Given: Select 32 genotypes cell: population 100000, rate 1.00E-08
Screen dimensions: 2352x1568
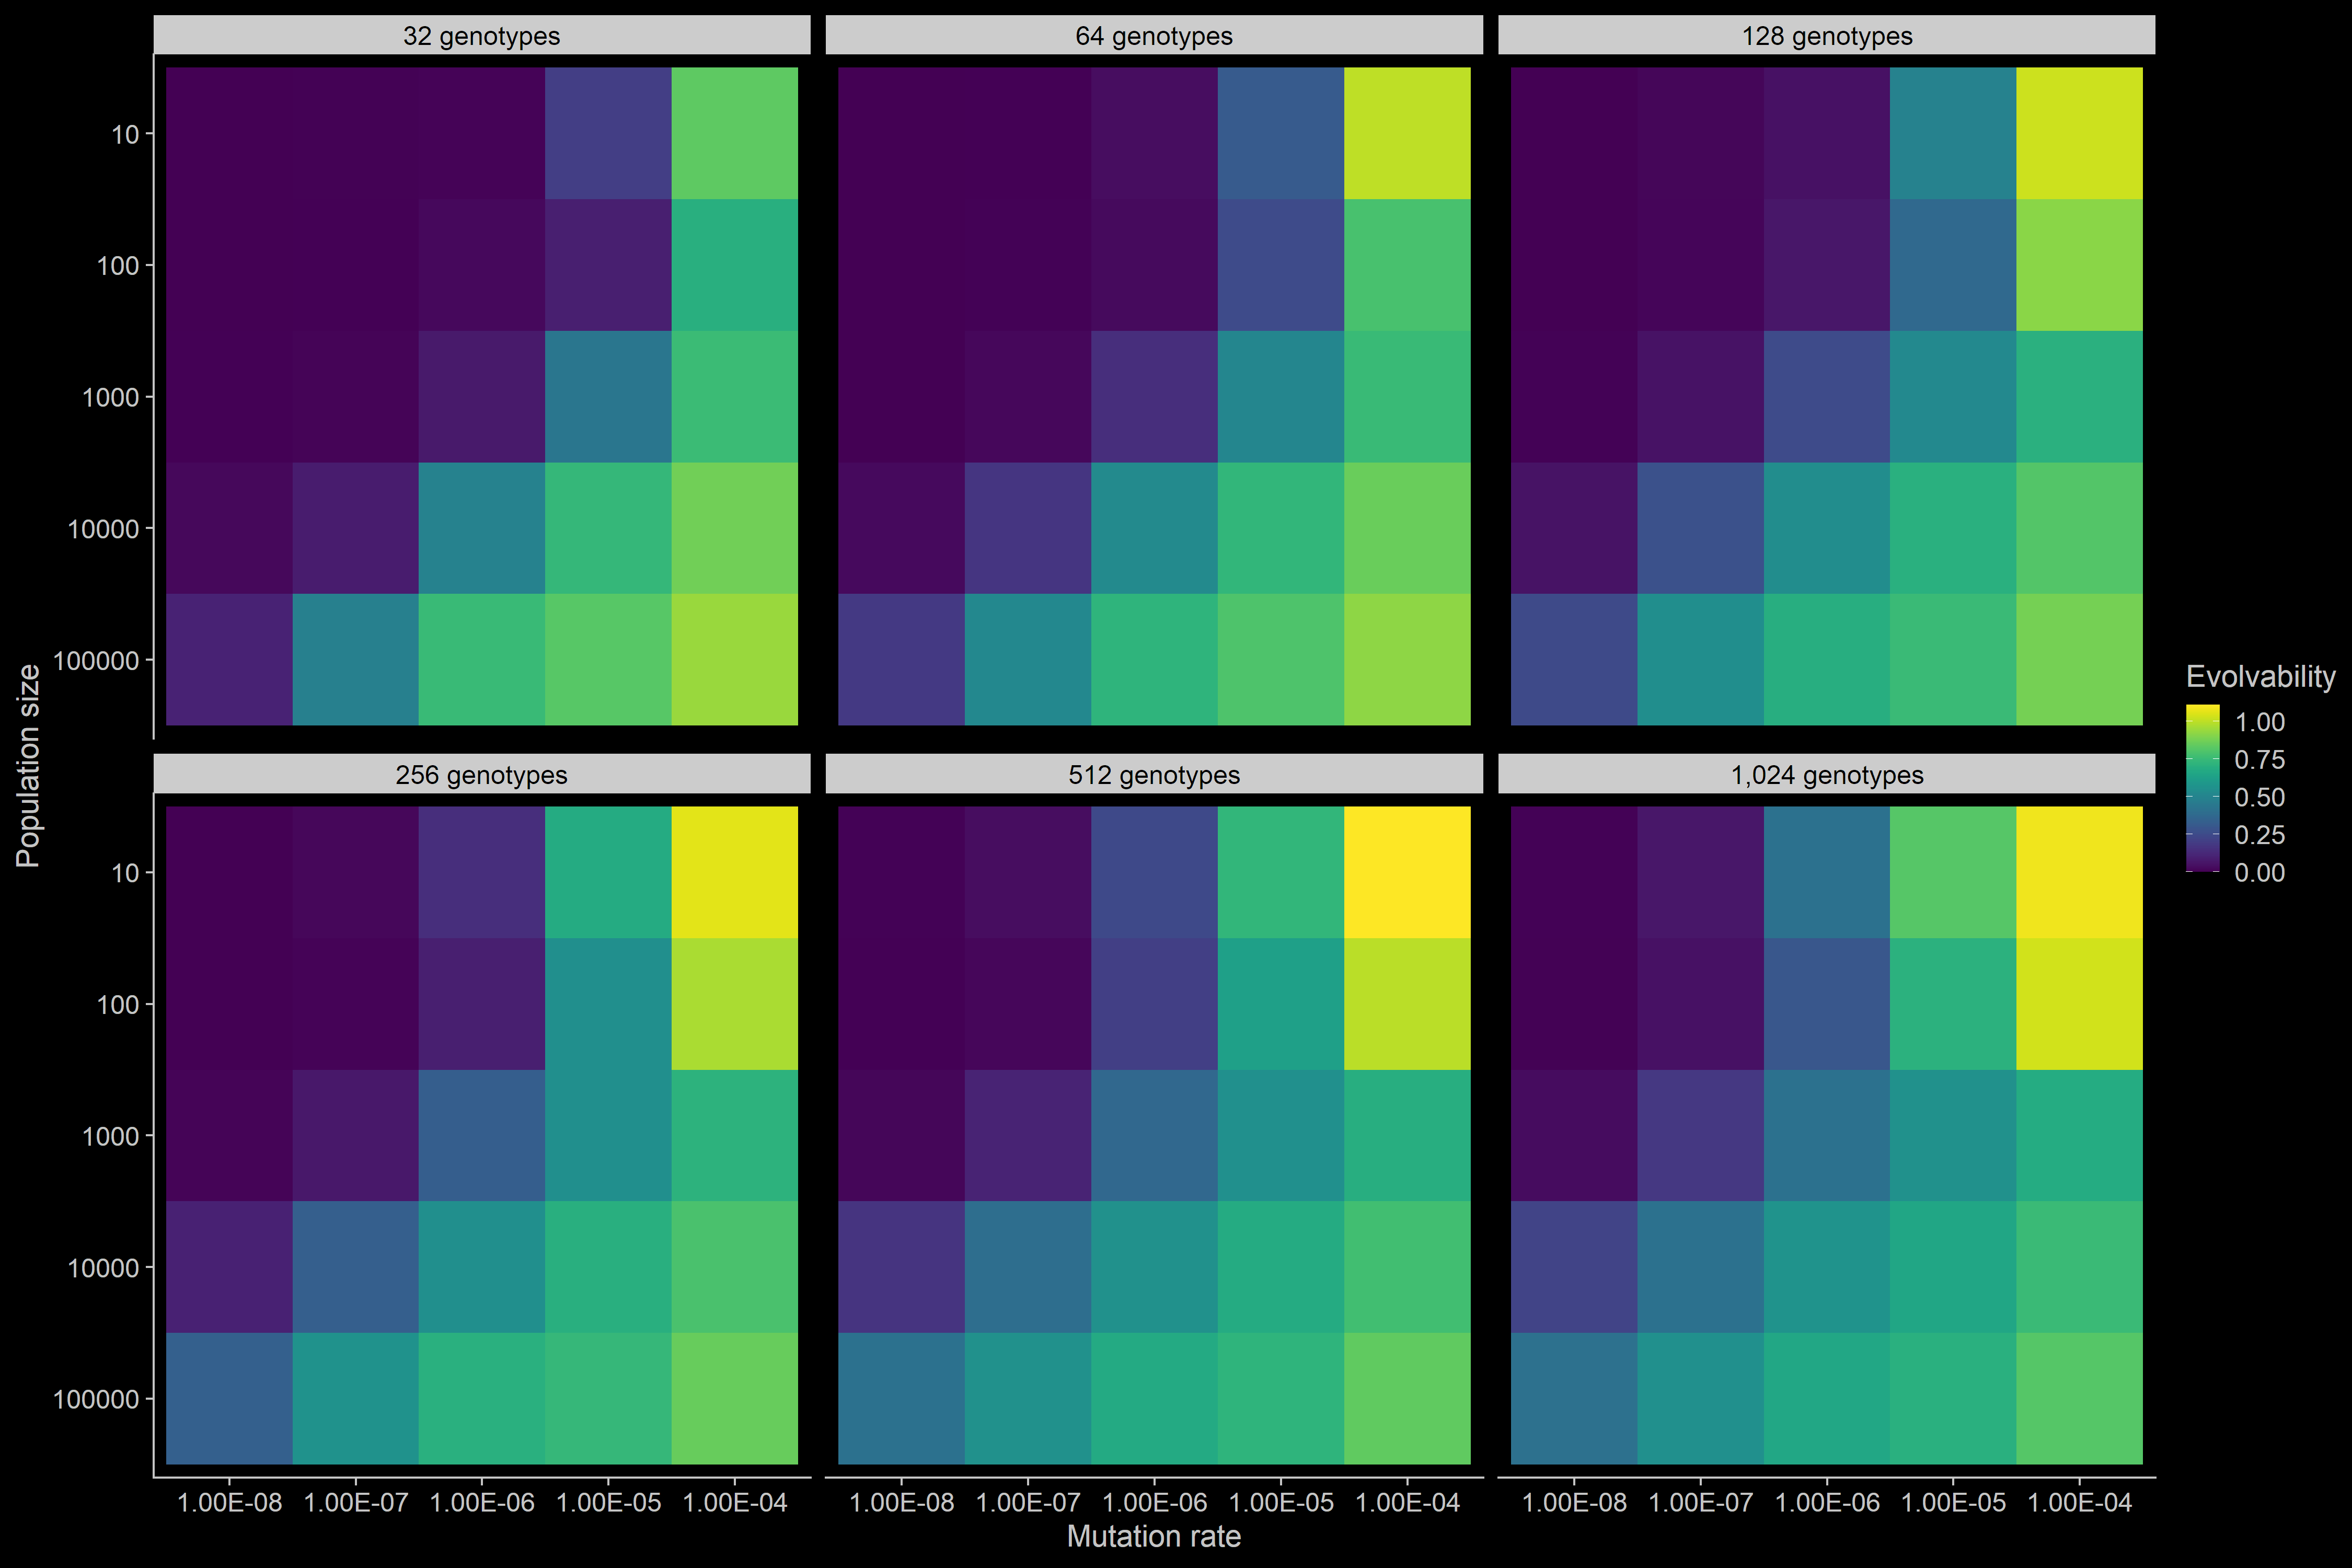Looking at the screenshot, I should tap(229, 660).
